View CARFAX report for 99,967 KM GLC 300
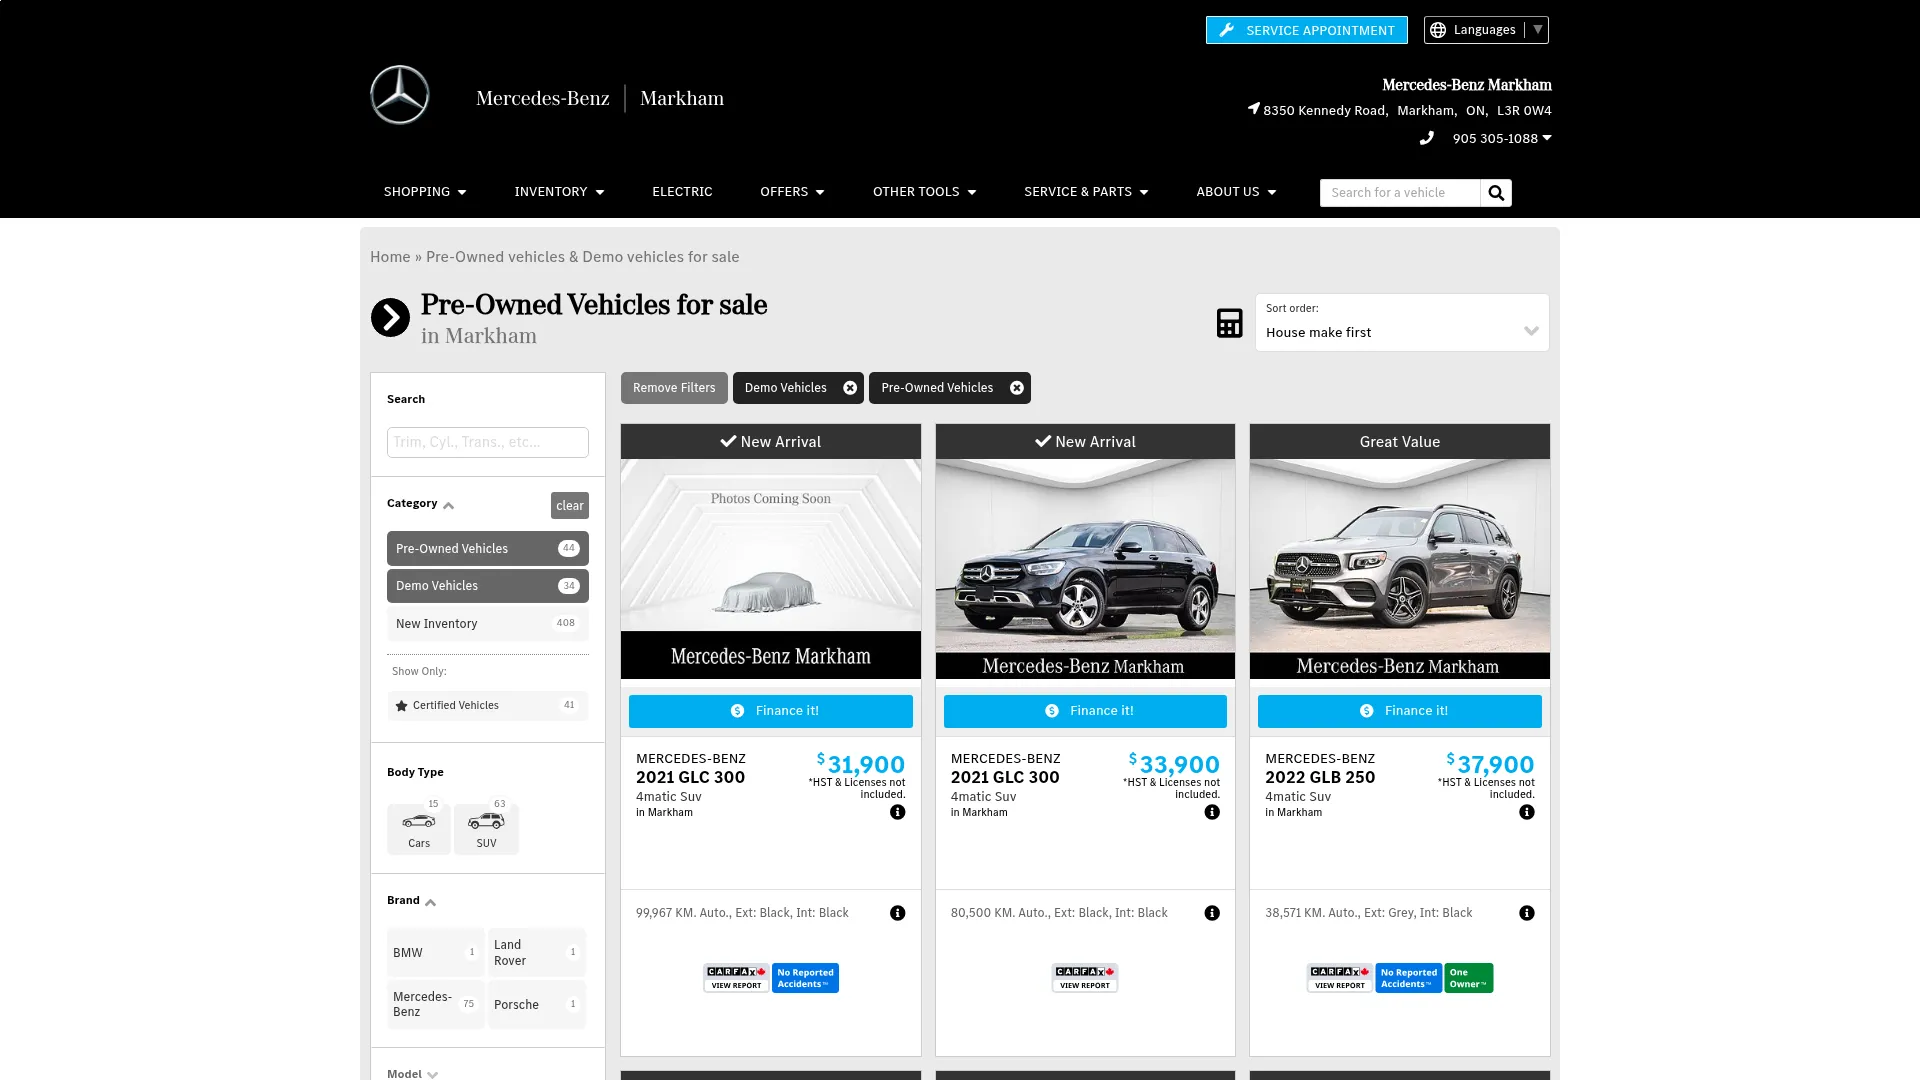Viewport: 1920px width, 1080px height. click(x=736, y=978)
